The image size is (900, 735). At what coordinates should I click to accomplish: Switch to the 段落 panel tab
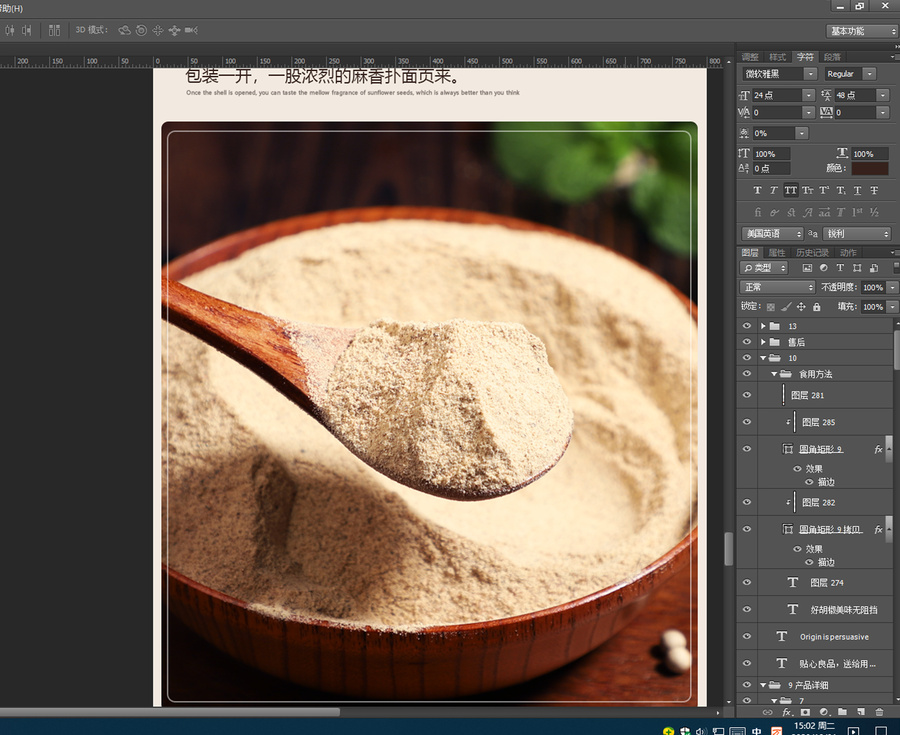click(x=832, y=57)
